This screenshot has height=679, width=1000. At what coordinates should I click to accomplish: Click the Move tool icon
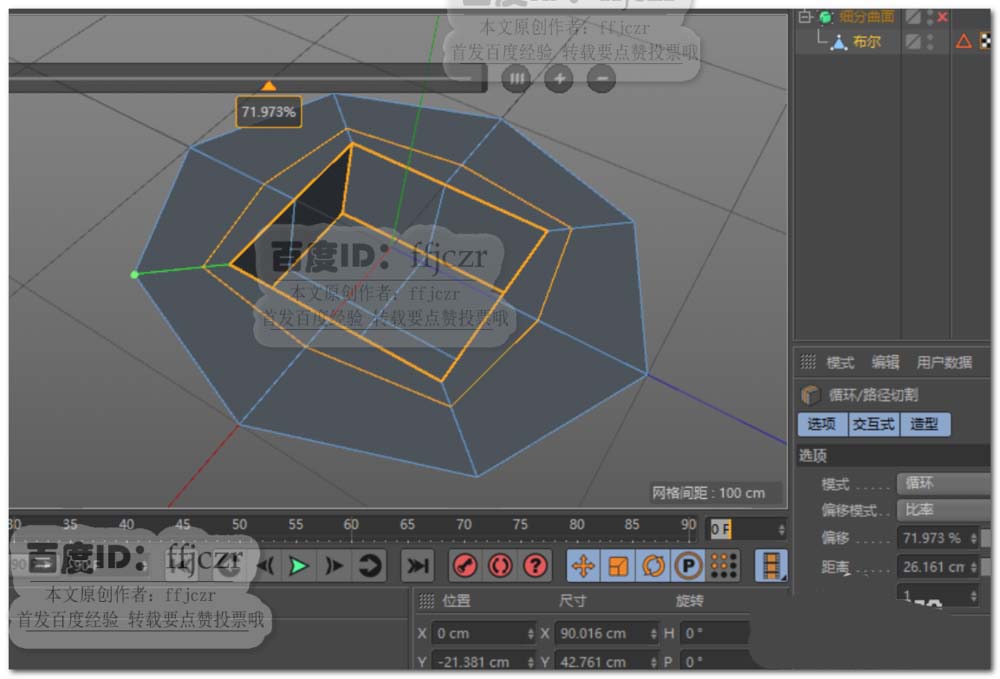coord(583,566)
